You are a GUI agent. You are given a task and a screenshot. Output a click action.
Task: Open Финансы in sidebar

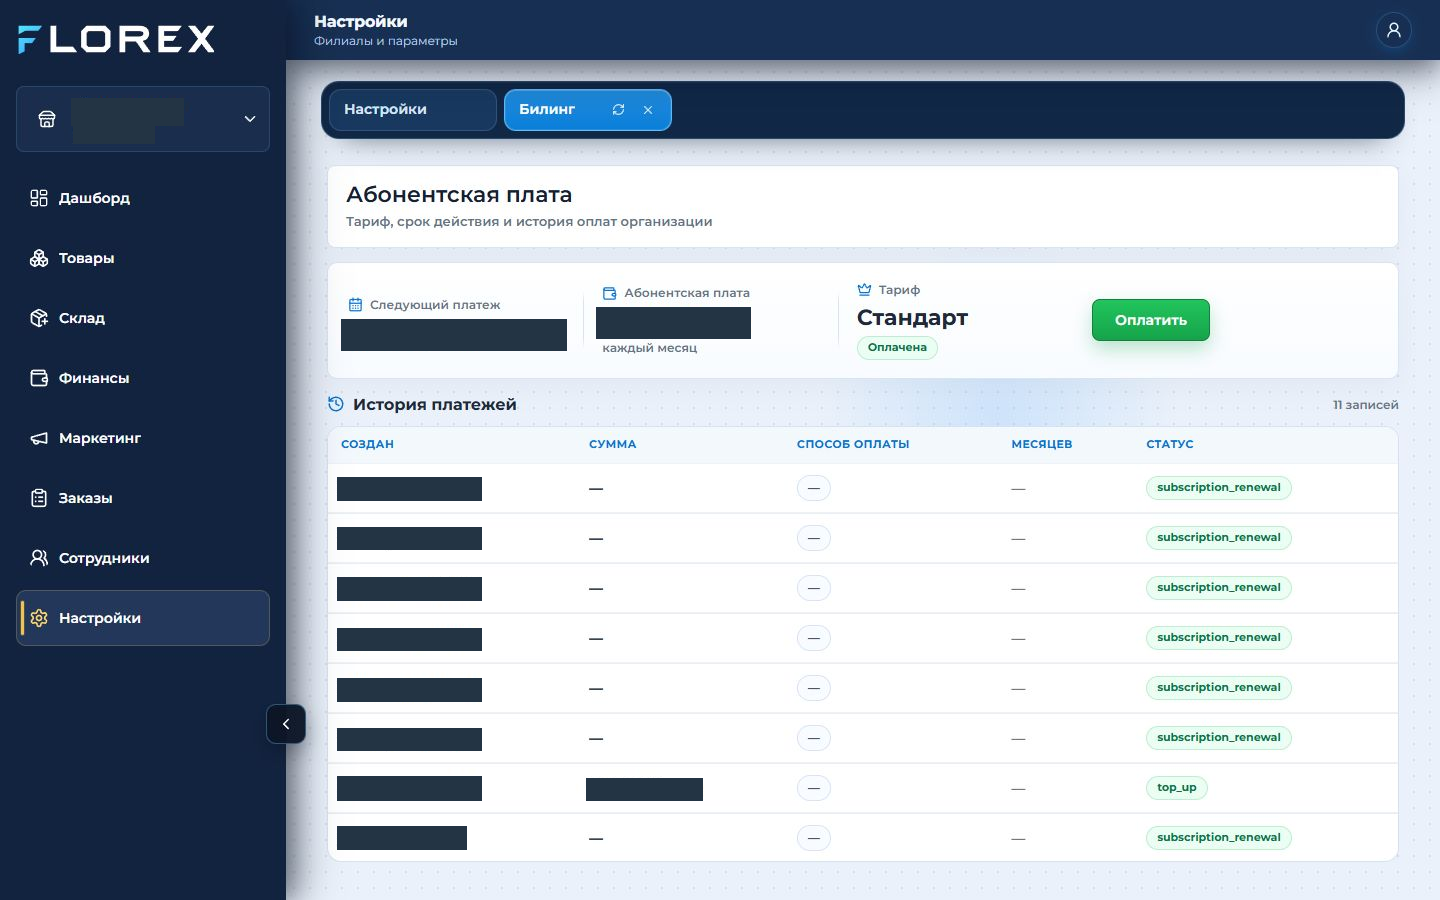(x=143, y=378)
